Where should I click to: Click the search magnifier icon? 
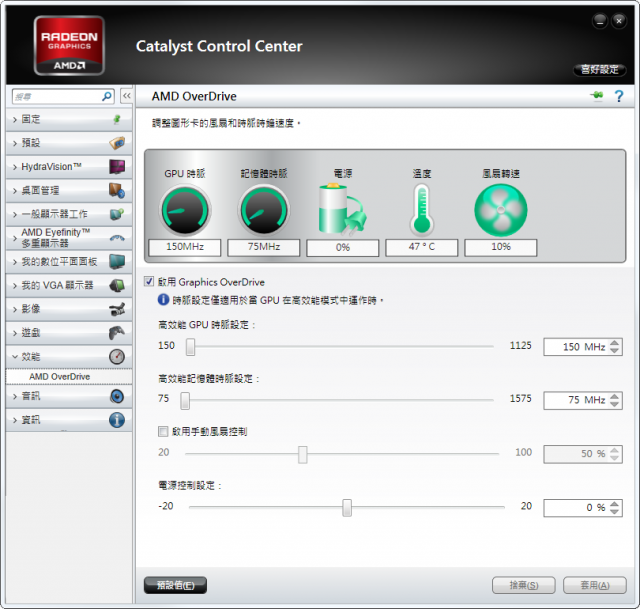point(107,96)
